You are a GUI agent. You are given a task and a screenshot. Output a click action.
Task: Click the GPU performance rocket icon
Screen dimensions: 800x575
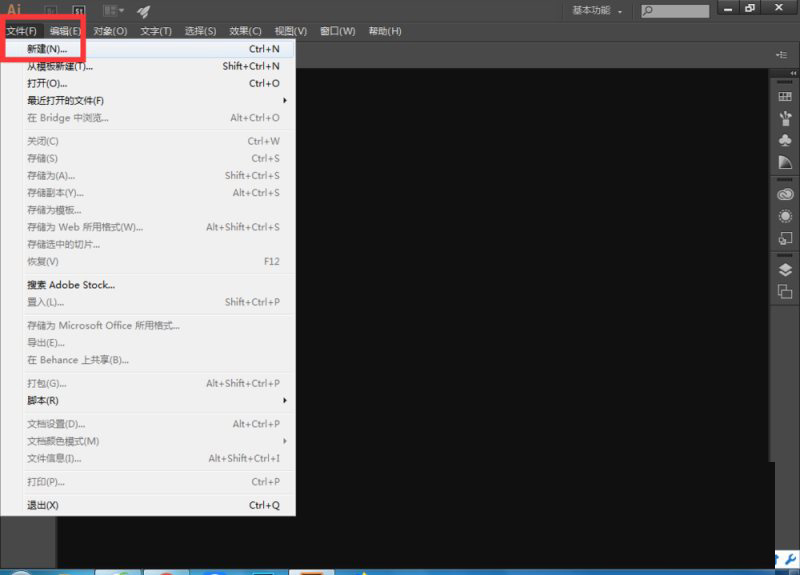coord(143,11)
